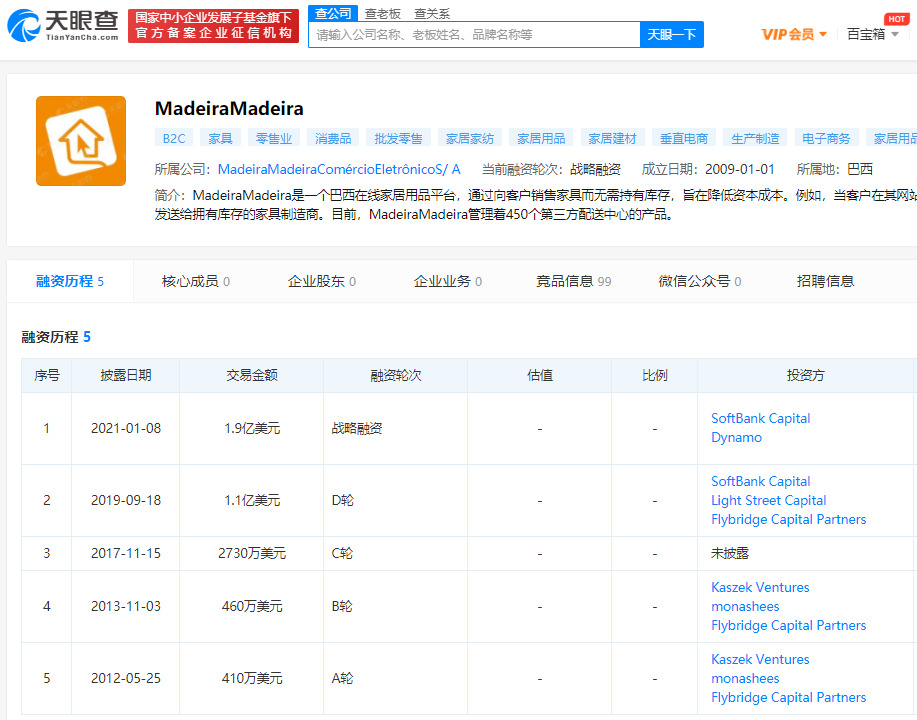This screenshot has height=720, width=917.
Task: Click the 电子商务 tag
Action: [x=826, y=139]
